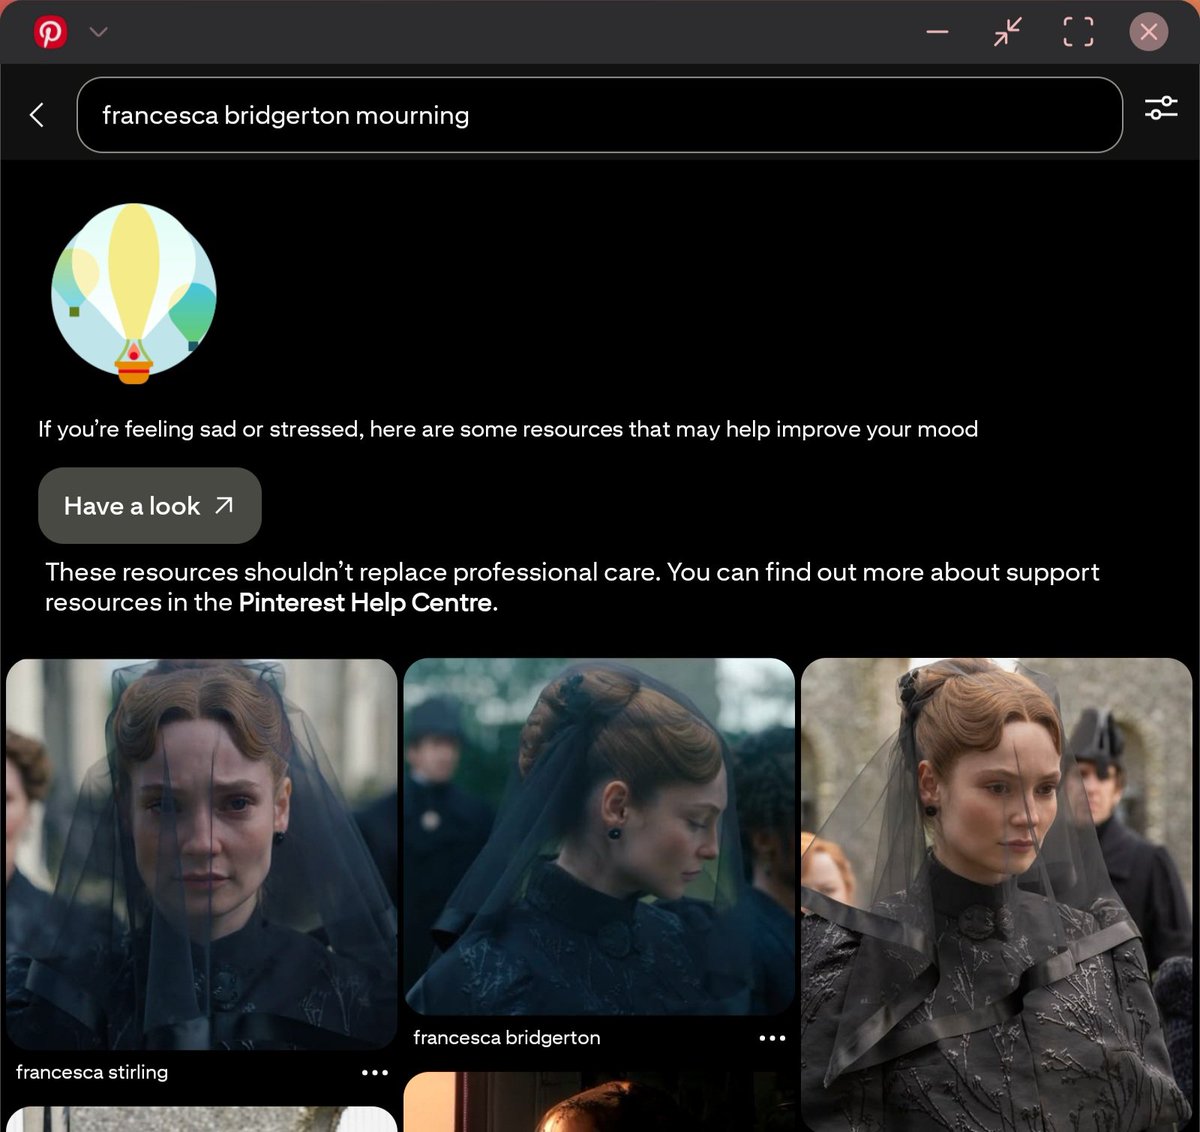The height and width of the screenshot is (1132, 1200).
Task: Open more options for francesca stirling pin
Action: (x=375, y=1073)
